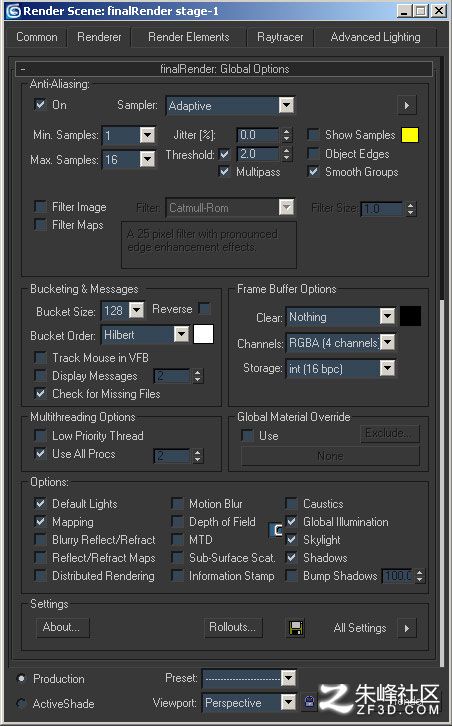Select the Production radio button
Viewport: 452px width, 726px height.
(x=21, y=678)
